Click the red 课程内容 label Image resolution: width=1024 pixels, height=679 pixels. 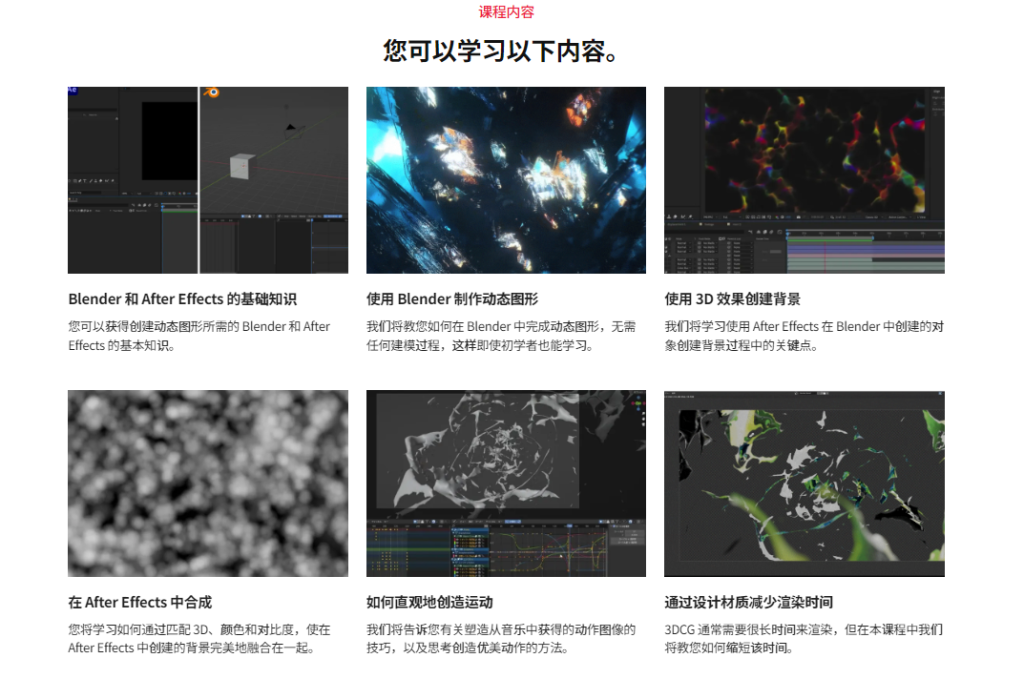[506, 12]
